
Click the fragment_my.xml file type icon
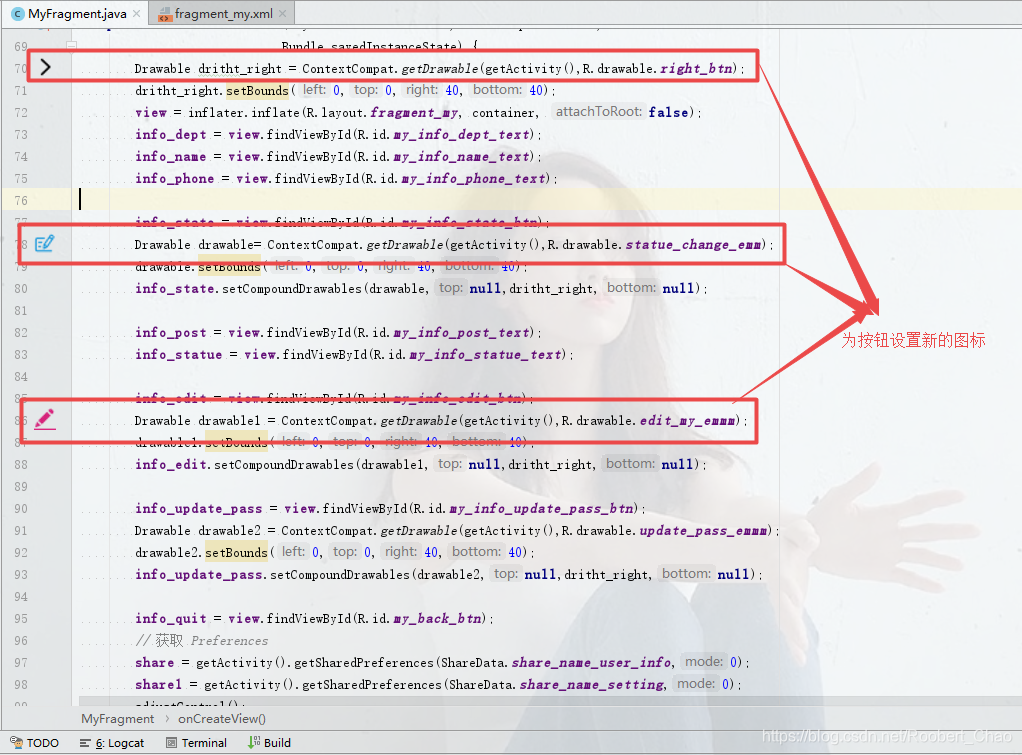click(165, 14)
